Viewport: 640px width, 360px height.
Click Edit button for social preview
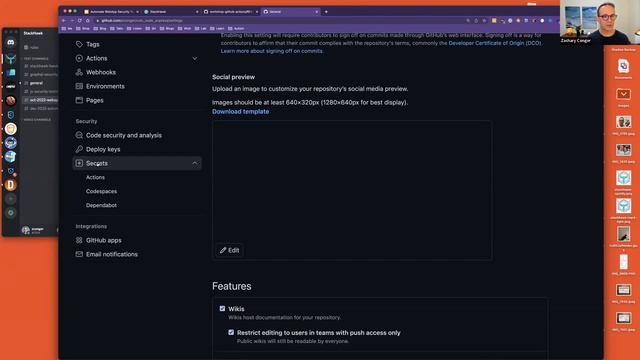[x=230, y=250]
